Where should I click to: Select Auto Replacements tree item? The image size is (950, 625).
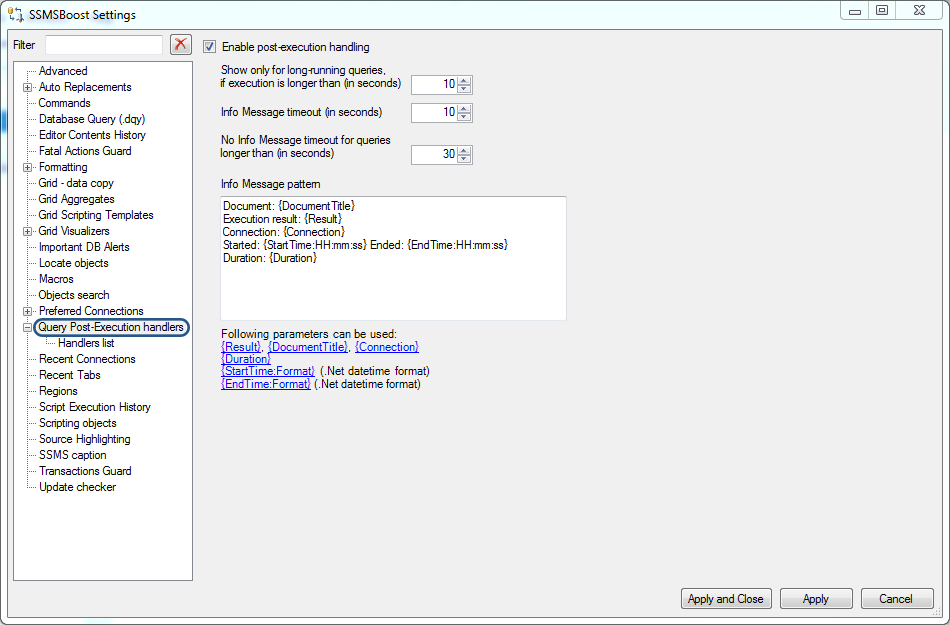click(x=85, y=87)
